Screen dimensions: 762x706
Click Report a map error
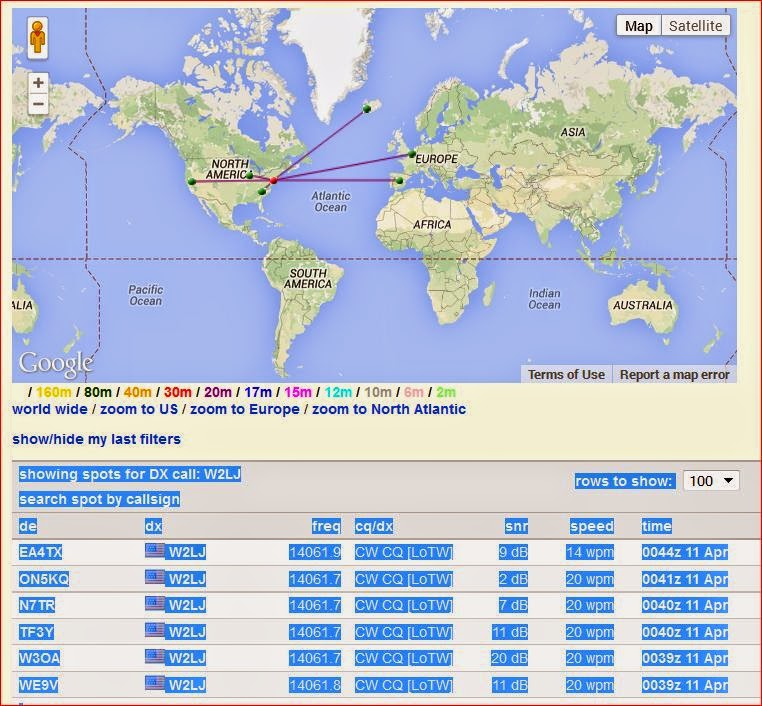[675, 375]
